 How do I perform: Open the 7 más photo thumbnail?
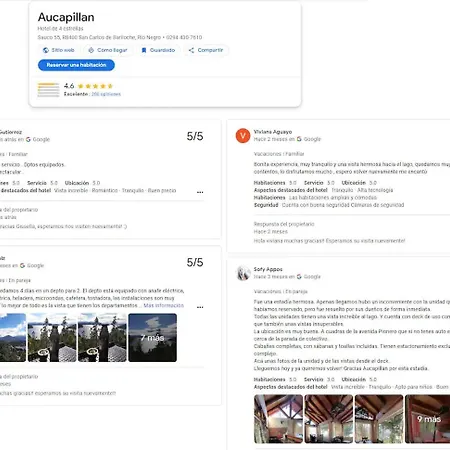153,338
